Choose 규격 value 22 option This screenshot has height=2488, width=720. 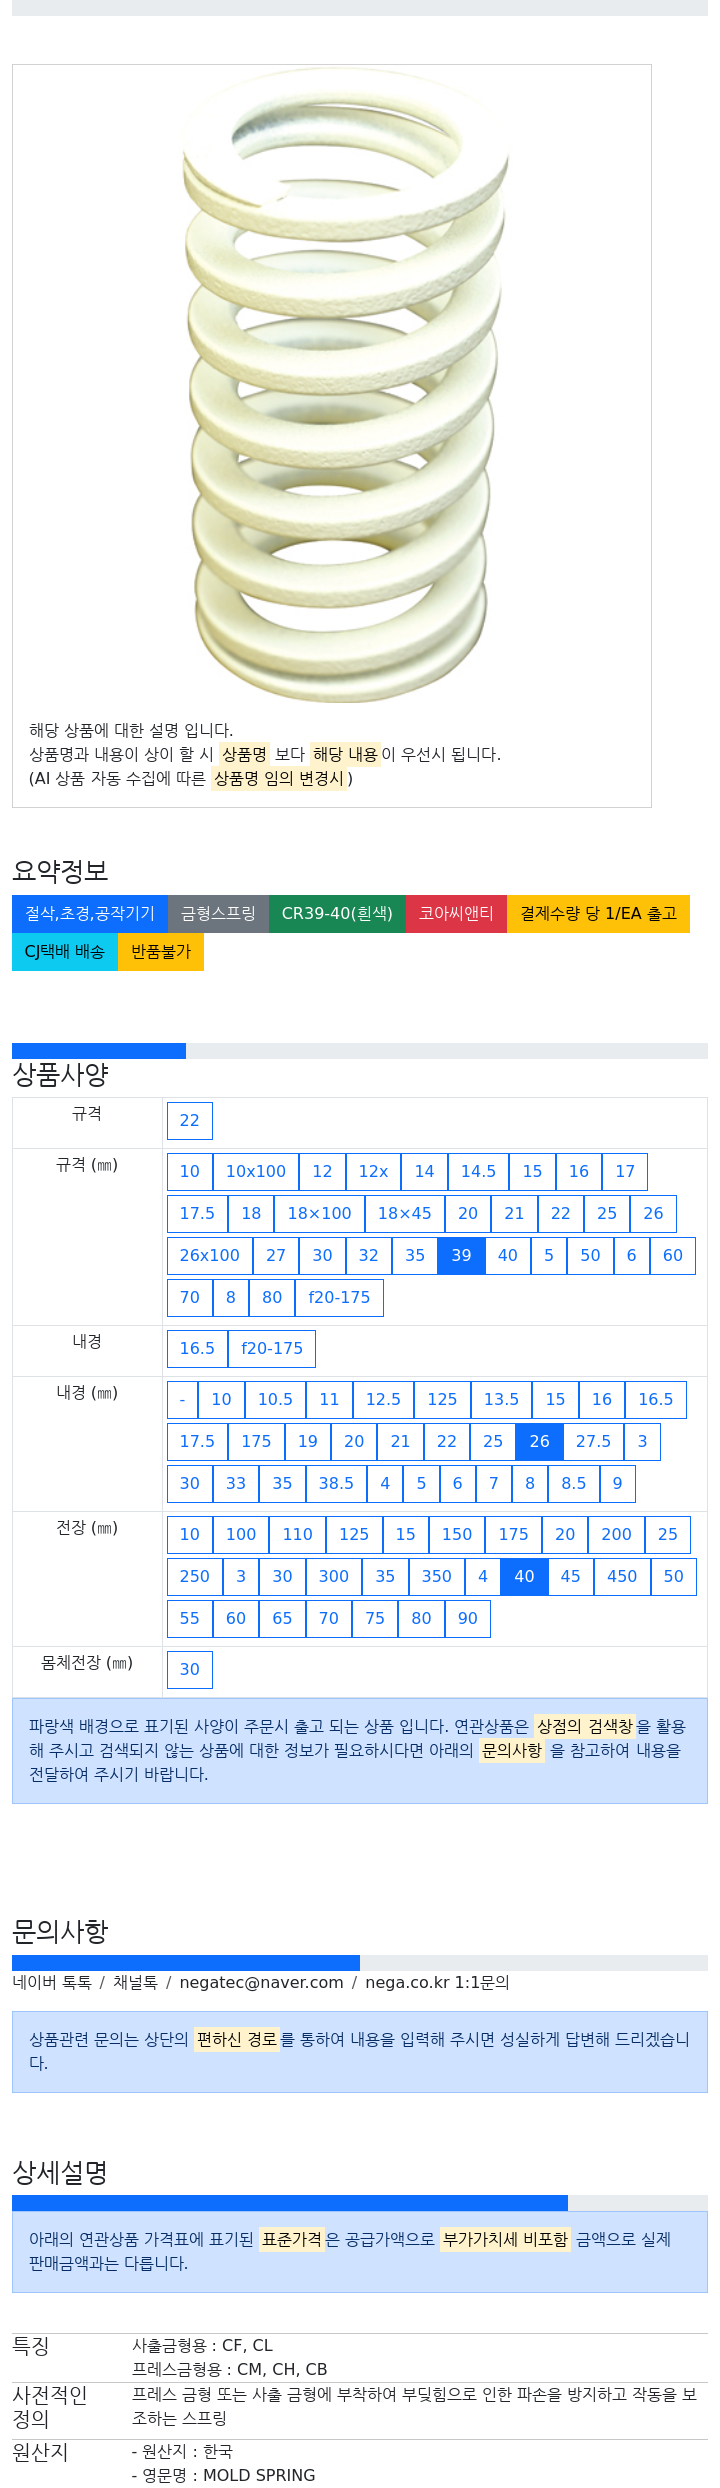[x=190, y=1121]
